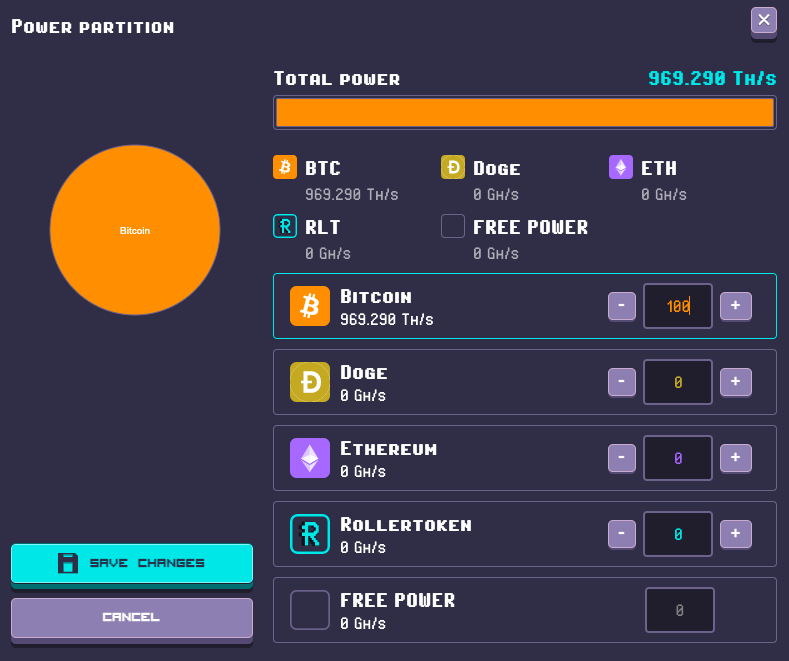Click the large Doge coin icon
The image size is (789, 661).
(310, 382)
